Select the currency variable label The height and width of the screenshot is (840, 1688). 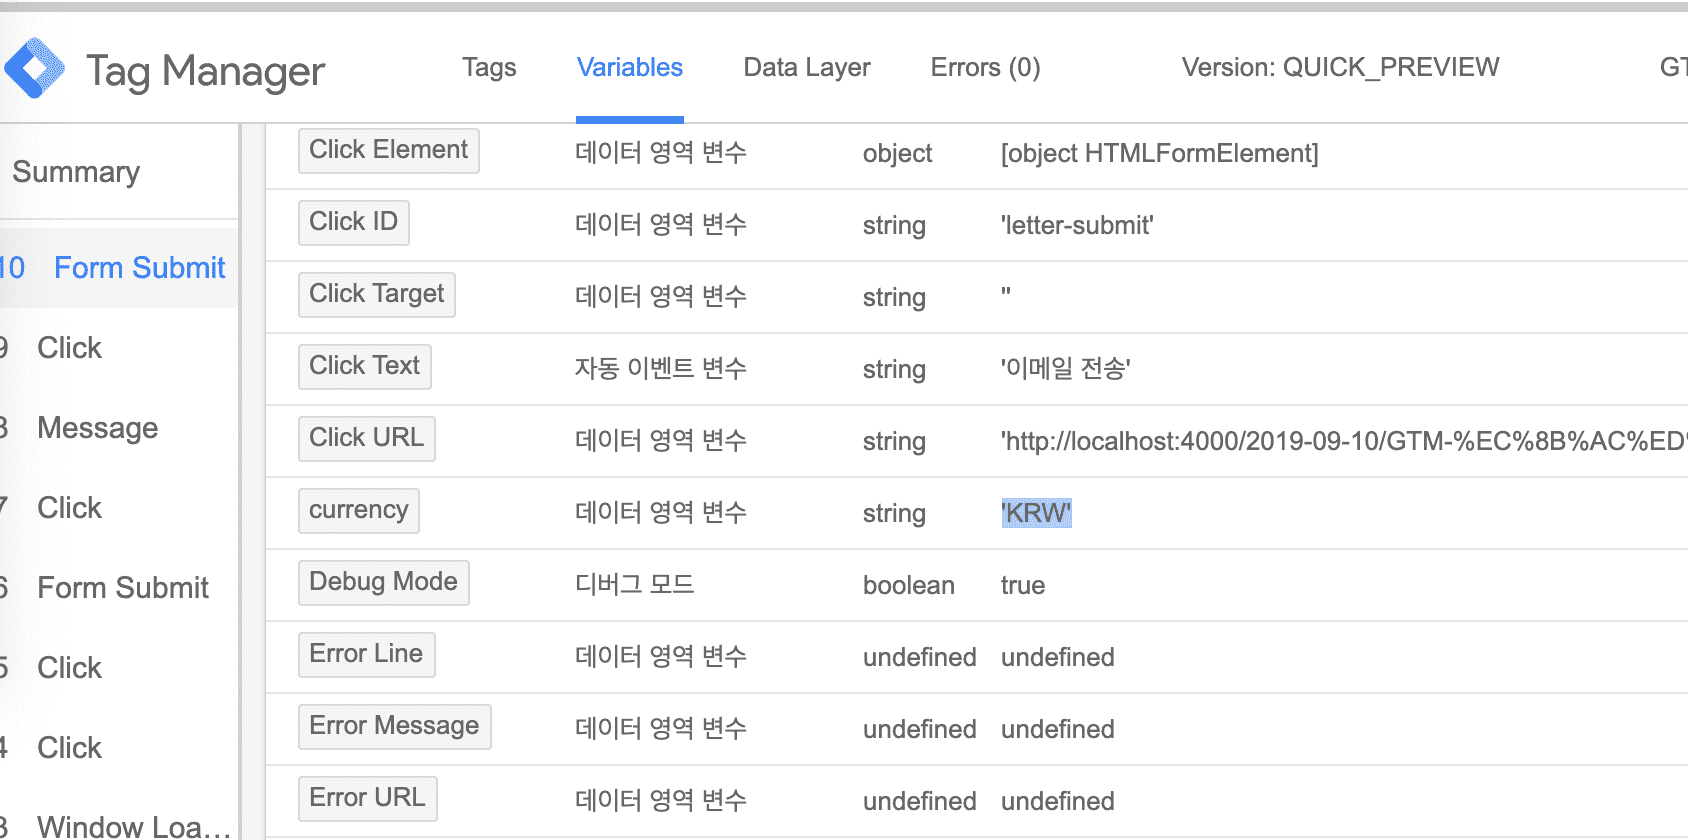358,510
